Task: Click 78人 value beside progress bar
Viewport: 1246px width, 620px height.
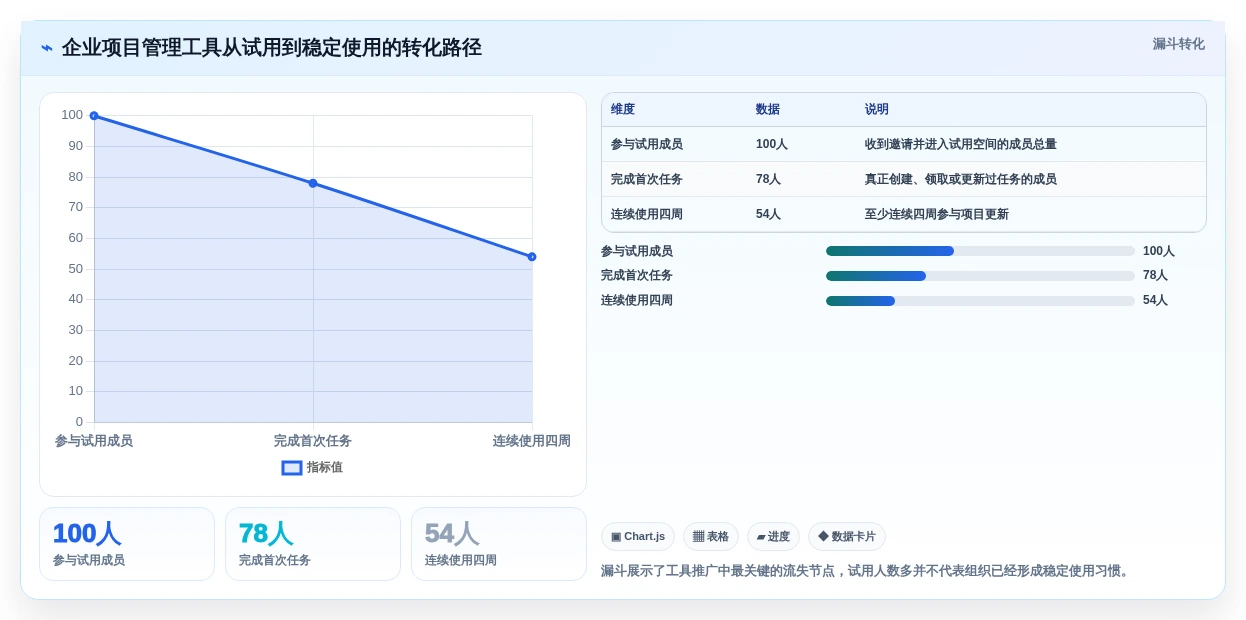Action: (x=1155, y=275)
